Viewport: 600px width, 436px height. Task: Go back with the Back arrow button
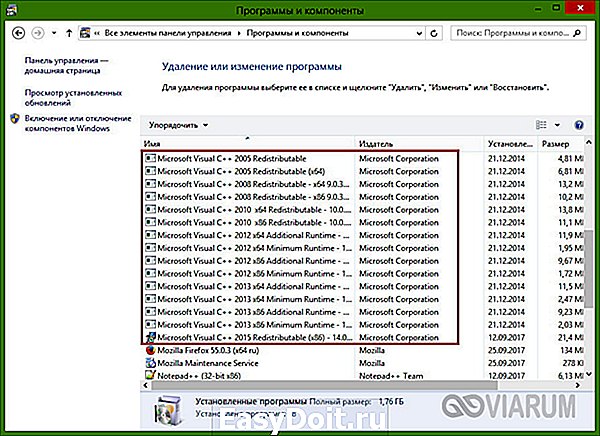pos(18,33)
